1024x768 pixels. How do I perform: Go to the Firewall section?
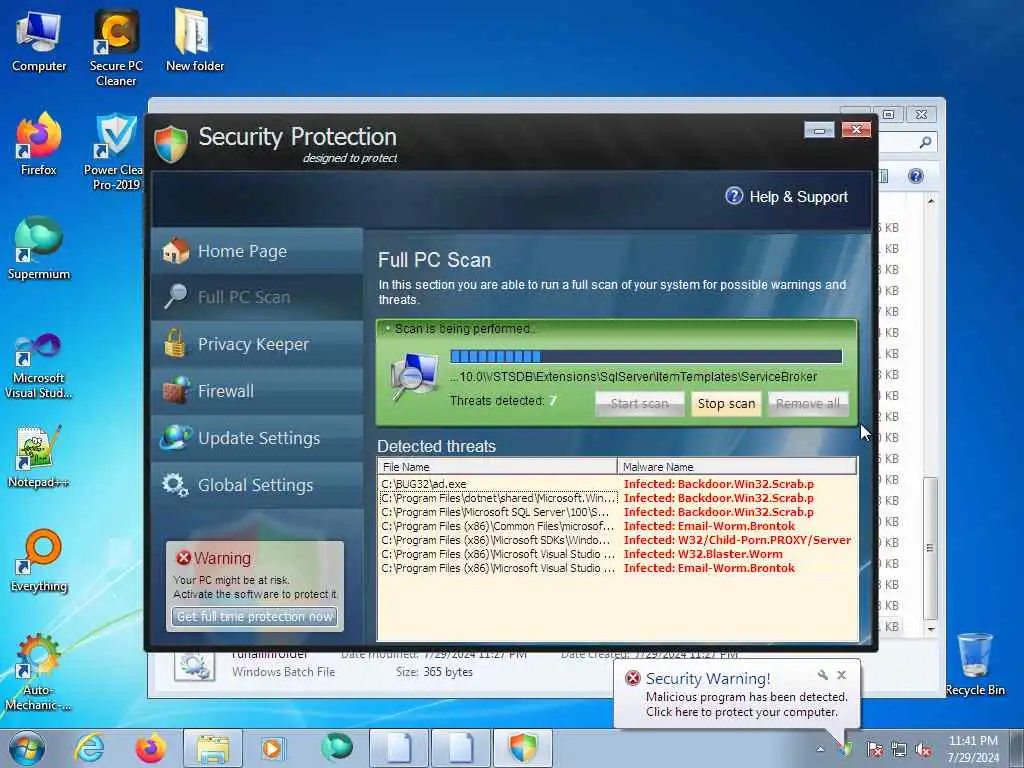pos(257,391)
